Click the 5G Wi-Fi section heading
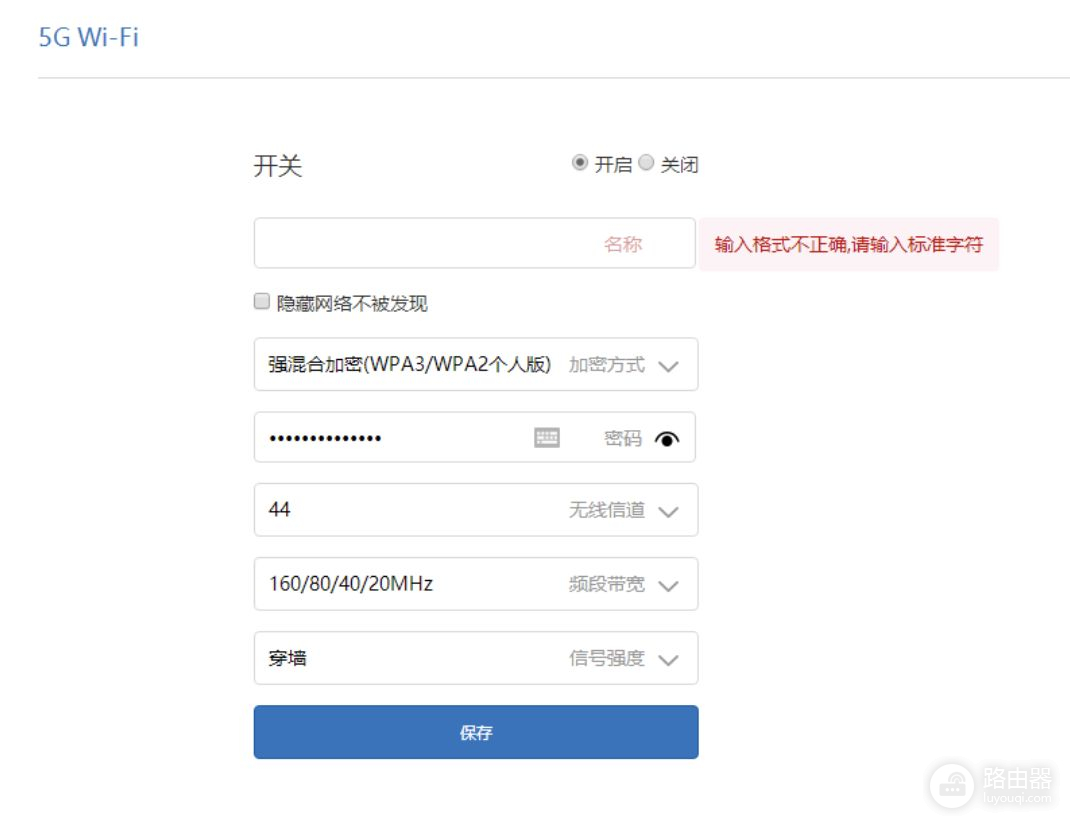1070x826 pixels. (88, 39)
